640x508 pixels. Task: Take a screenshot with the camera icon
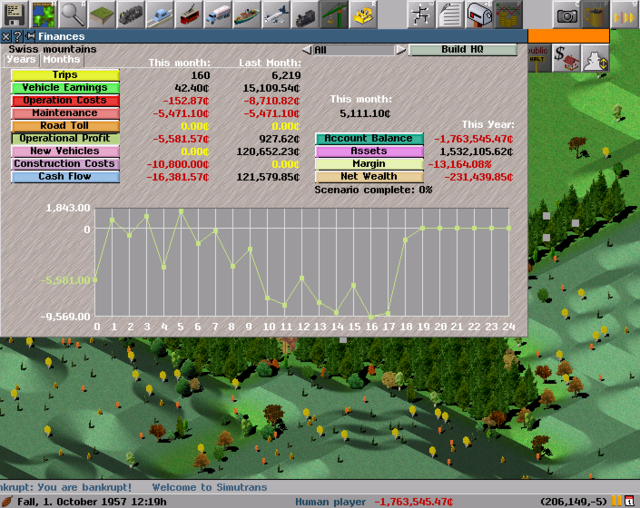(x=566, y=14)
